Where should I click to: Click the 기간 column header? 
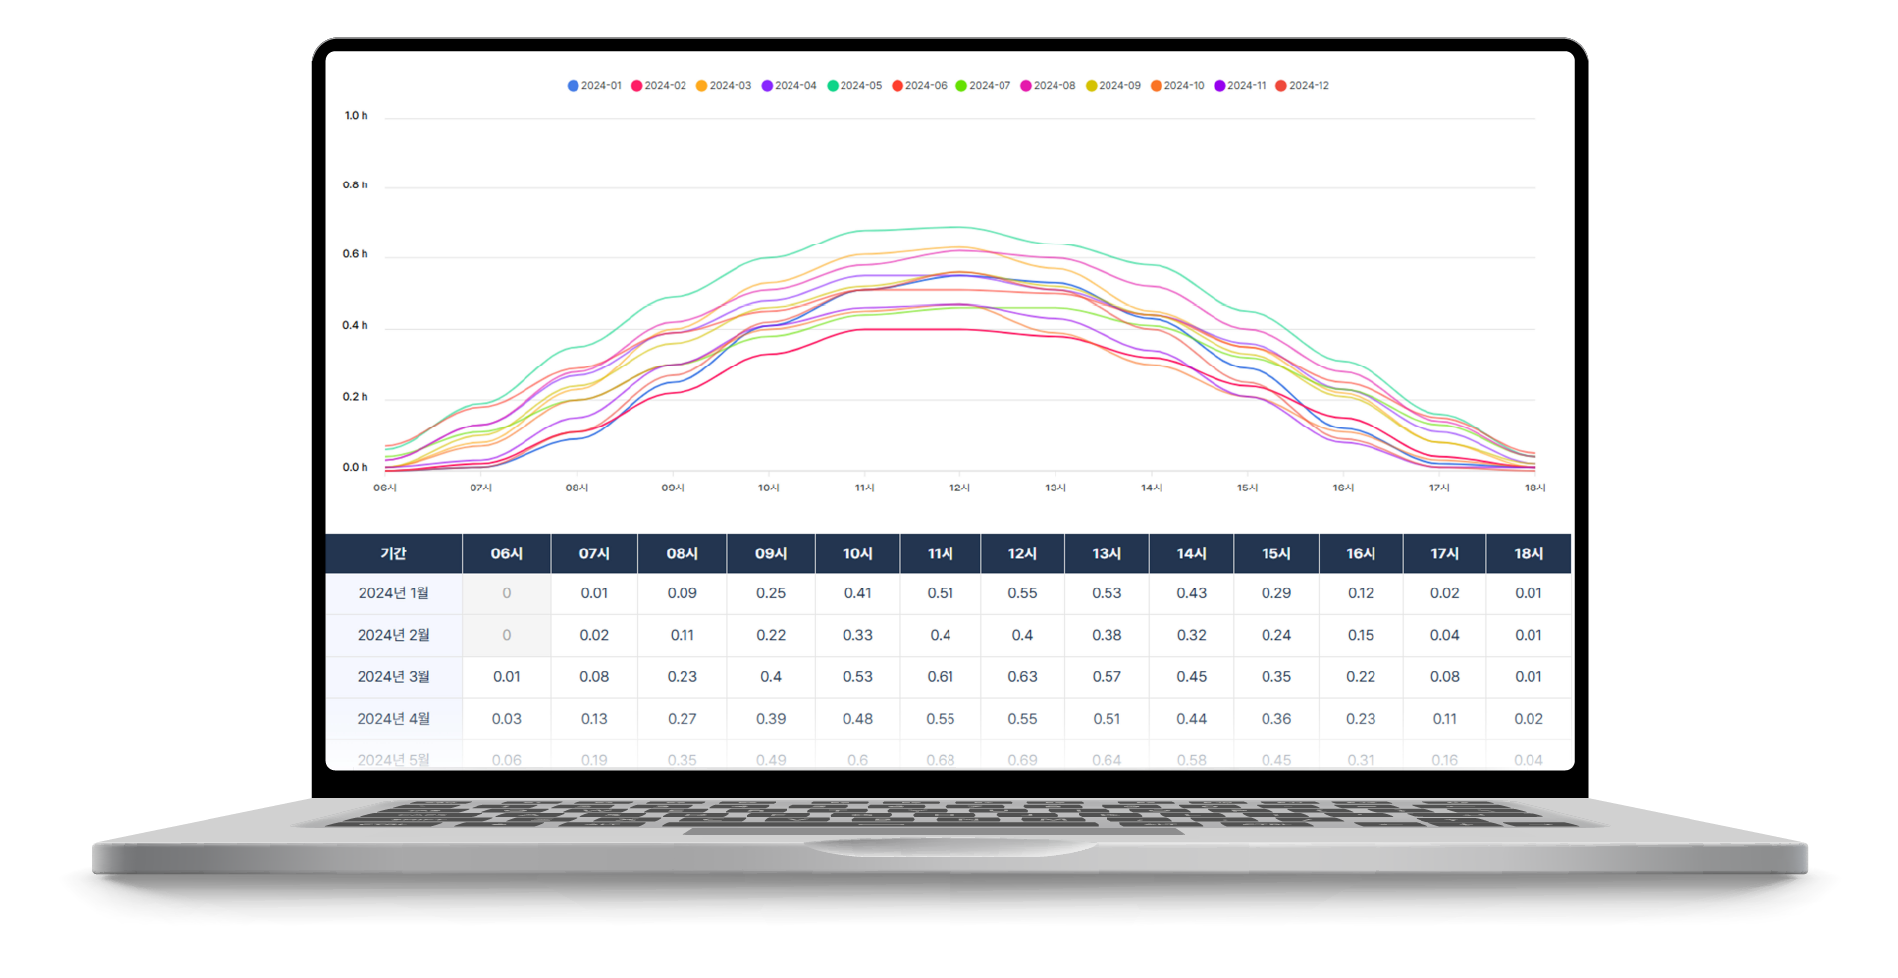(x=394, y=553)
